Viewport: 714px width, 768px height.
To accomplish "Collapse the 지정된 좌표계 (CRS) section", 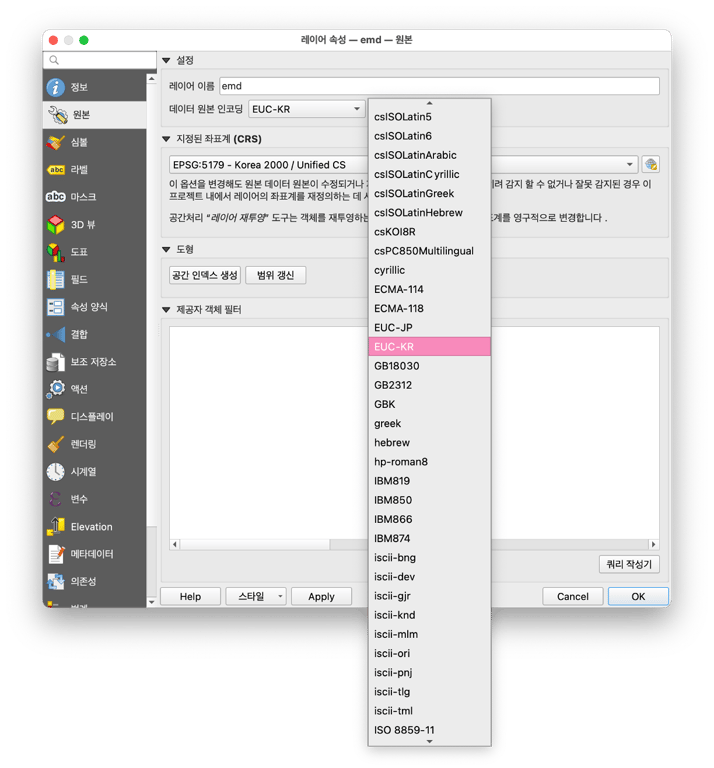I will 166,139.
